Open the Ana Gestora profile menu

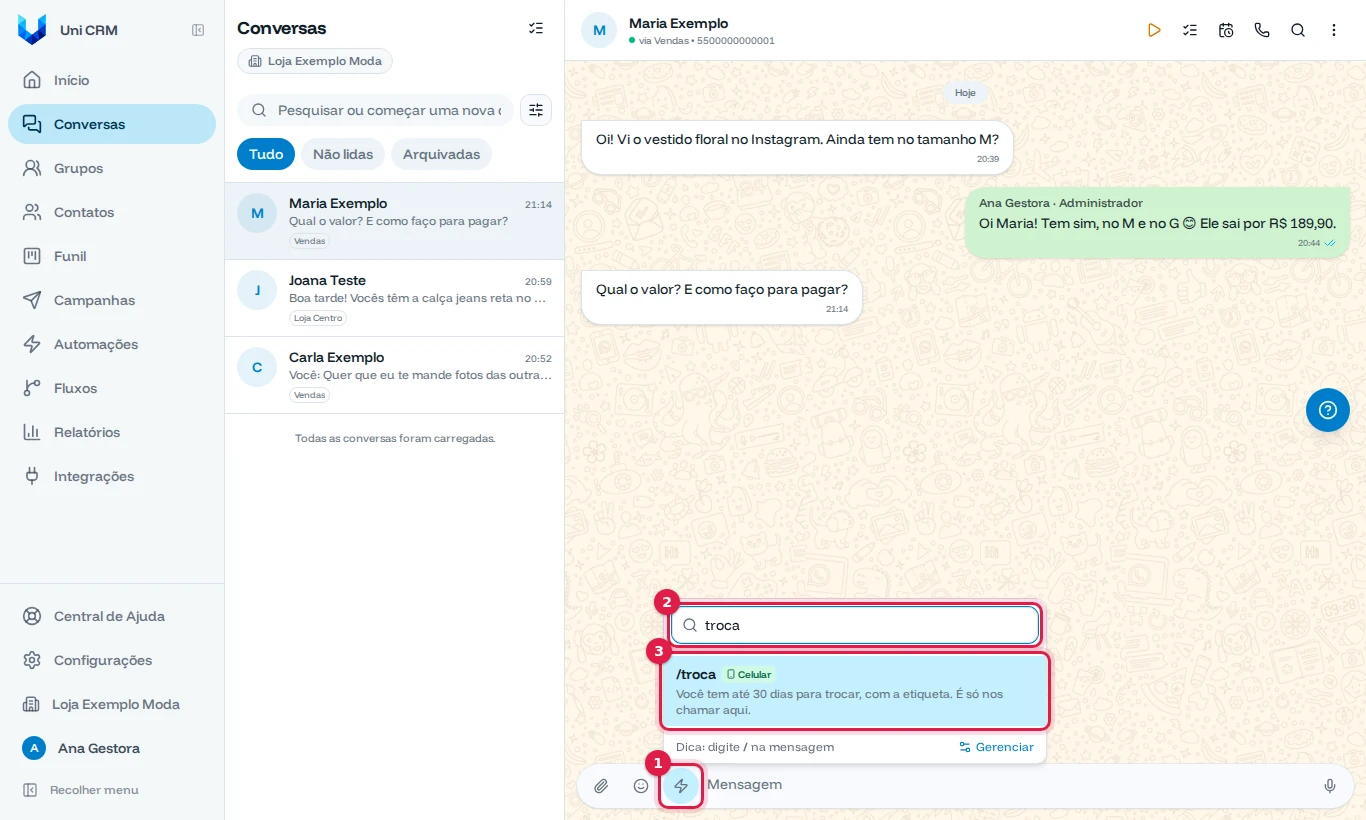point(112,748)
